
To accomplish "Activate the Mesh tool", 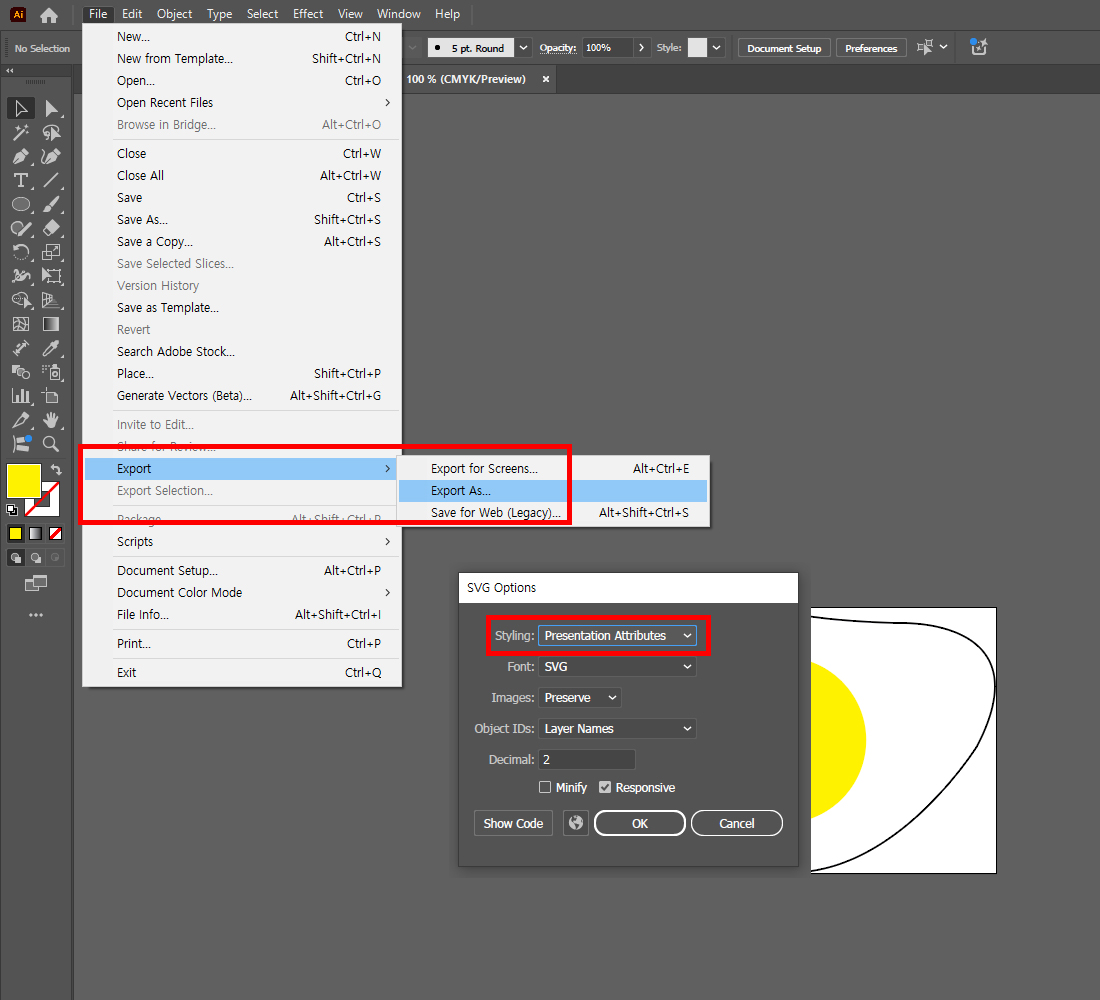I will 21,324.
